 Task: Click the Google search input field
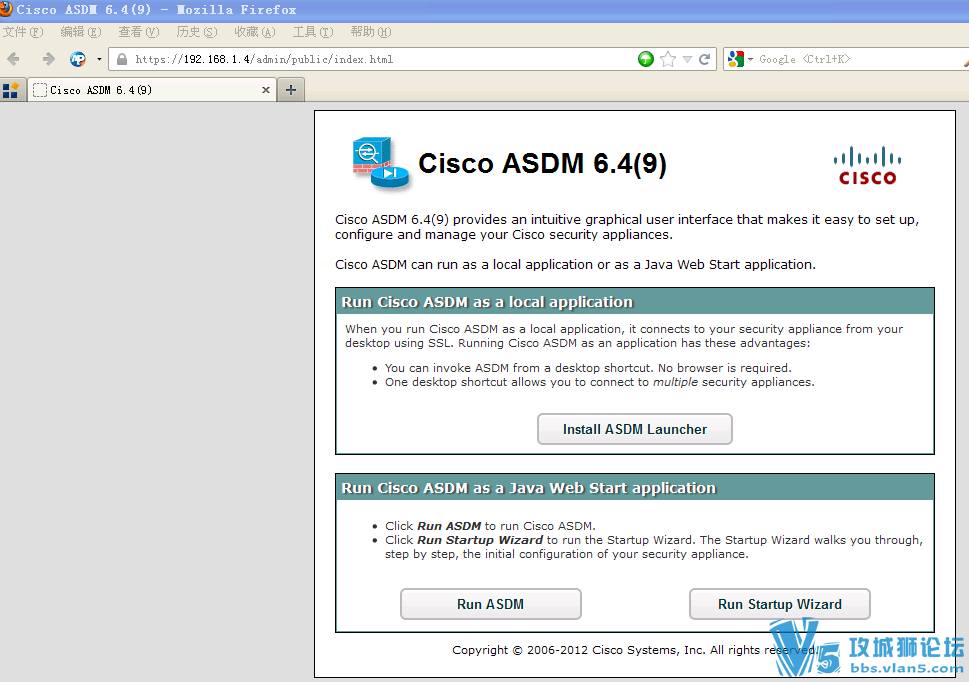pos(859,59)
